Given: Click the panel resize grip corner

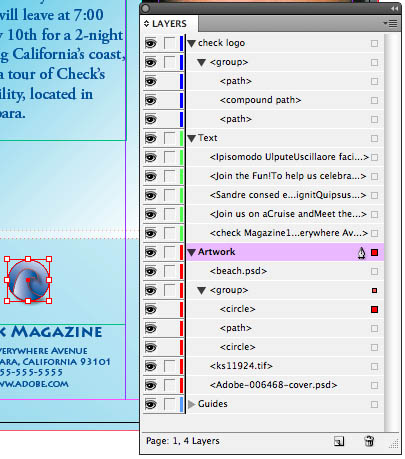Looking at the screenshot, I should point(394,444).
